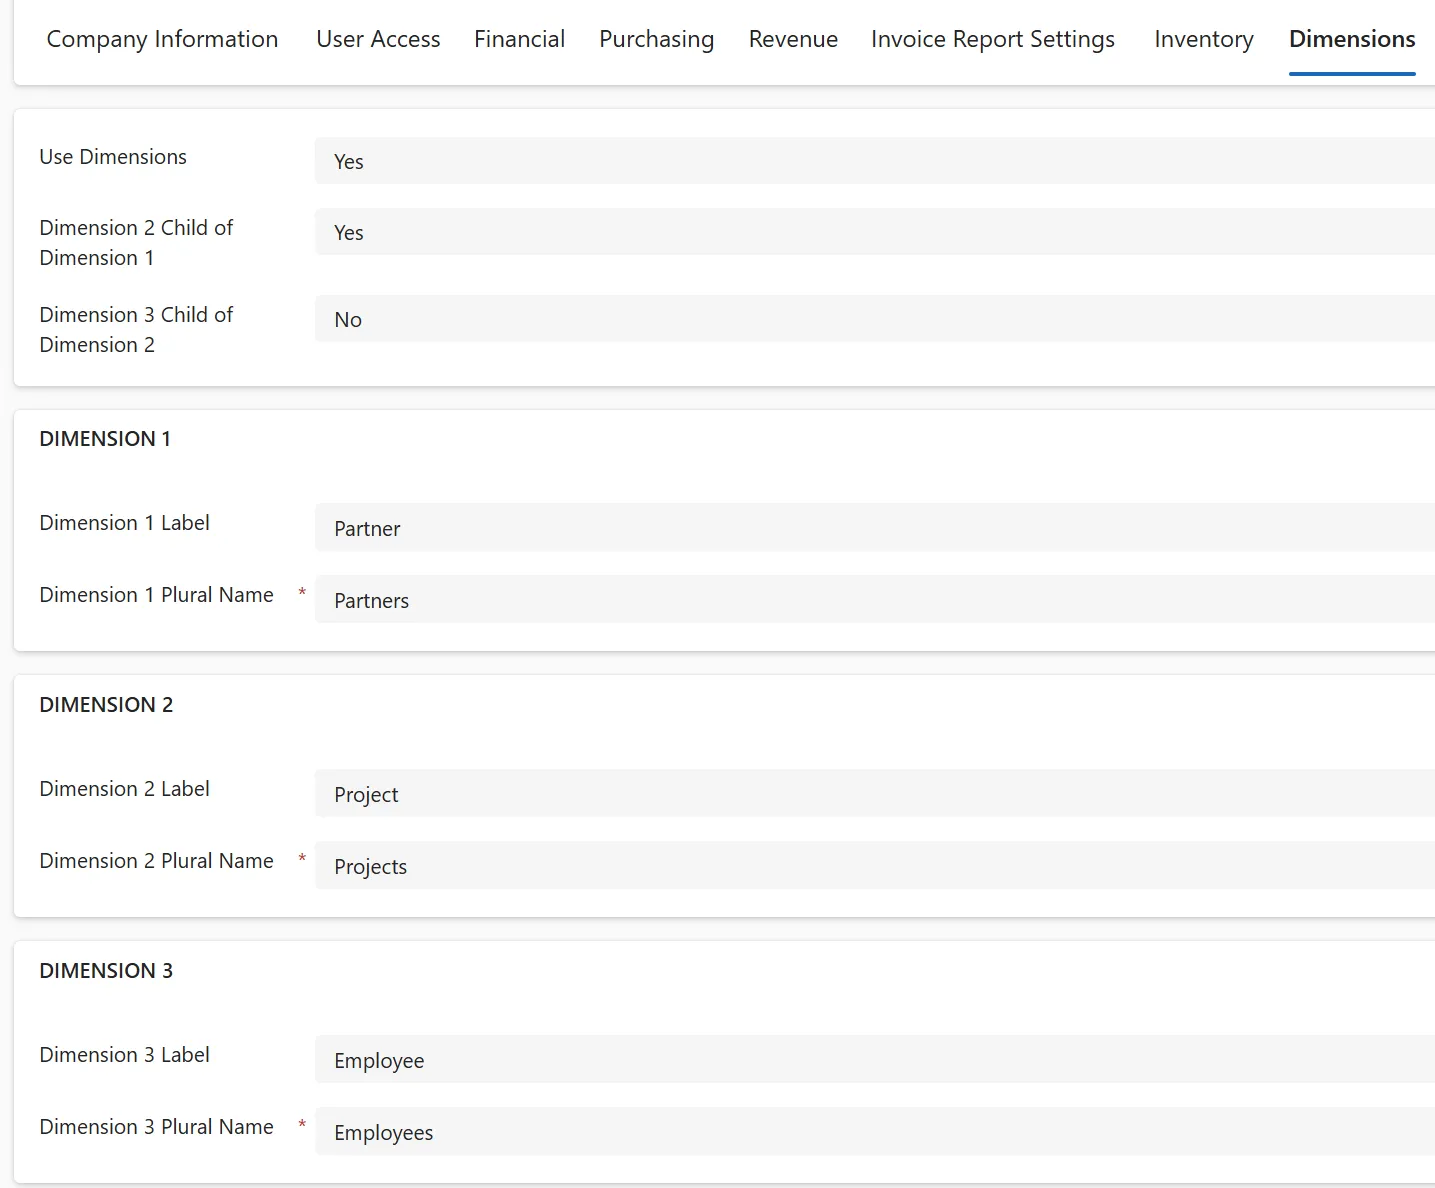Click the Dimension 1 Label field

[875, 528]
